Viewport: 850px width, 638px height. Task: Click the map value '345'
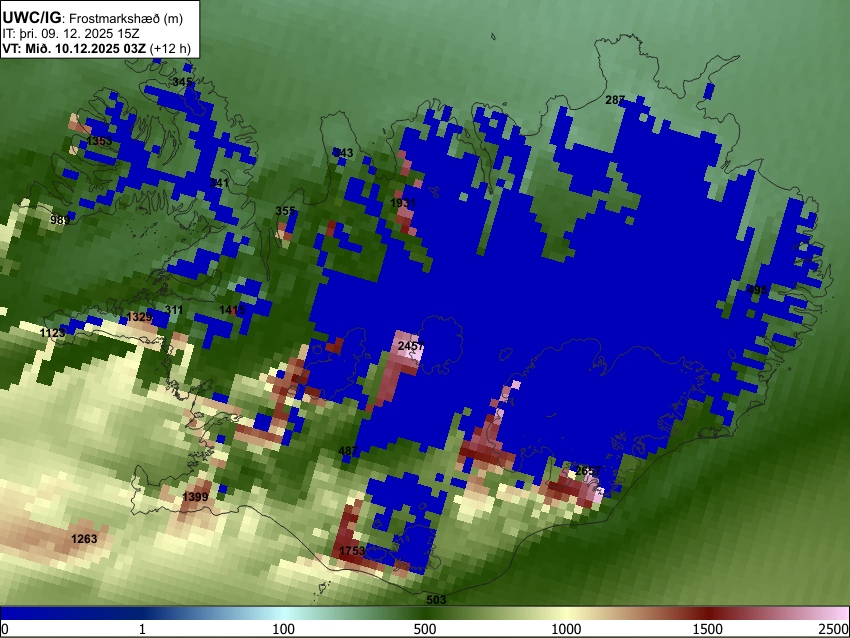(x=182, y=82)
